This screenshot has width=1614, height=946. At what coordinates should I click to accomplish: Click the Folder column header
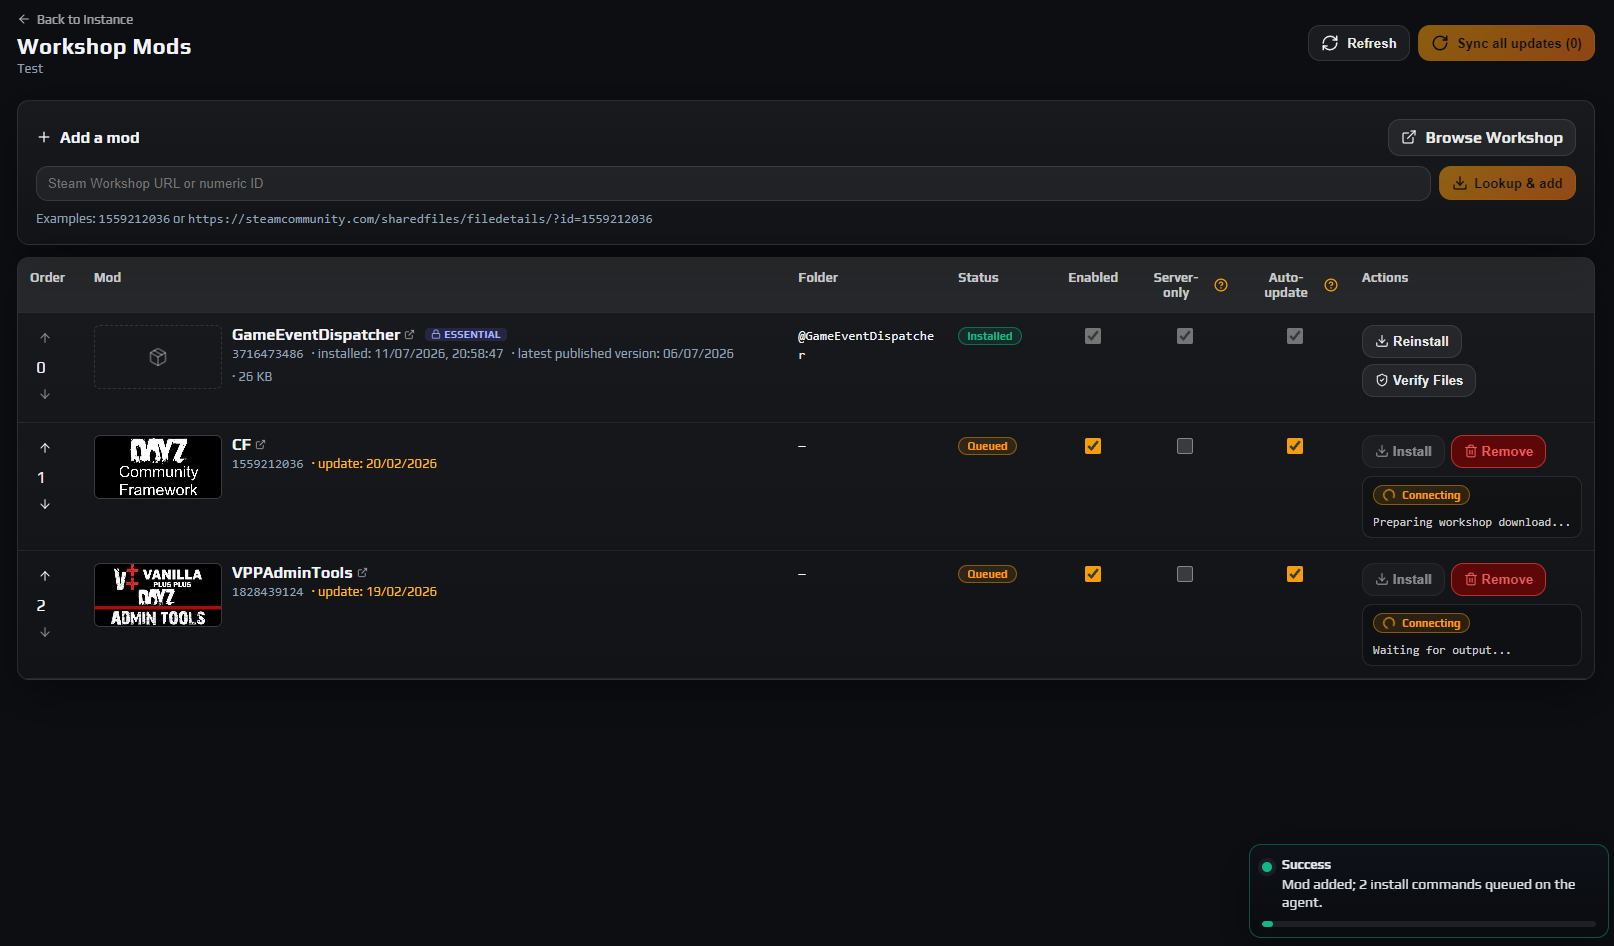(x=818, y=278)
